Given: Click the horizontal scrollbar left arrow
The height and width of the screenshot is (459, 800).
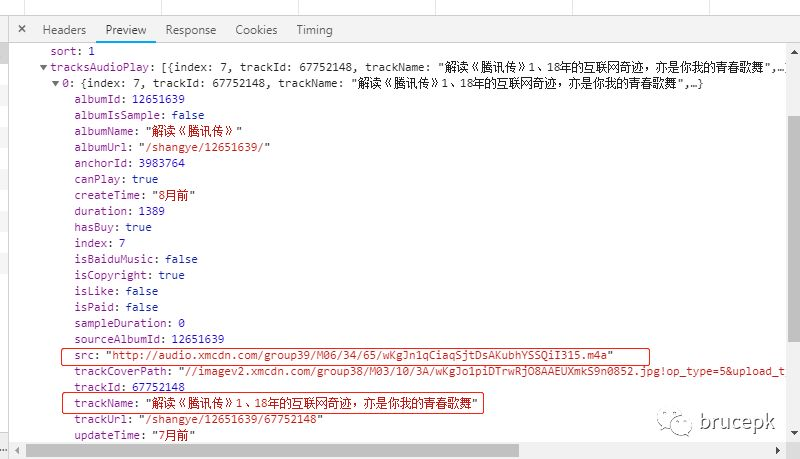Looking at the screenshot, I should pos(17,451).
